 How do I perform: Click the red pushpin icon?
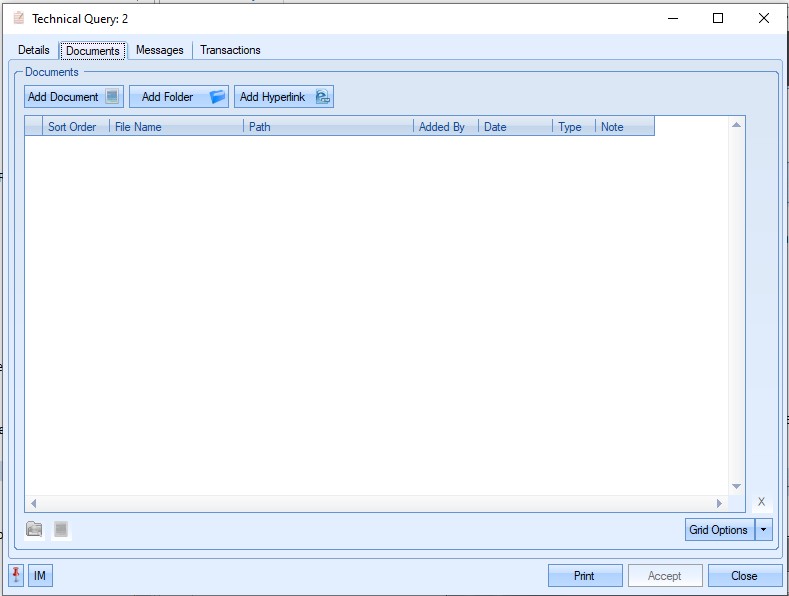[x=16, y=575]
